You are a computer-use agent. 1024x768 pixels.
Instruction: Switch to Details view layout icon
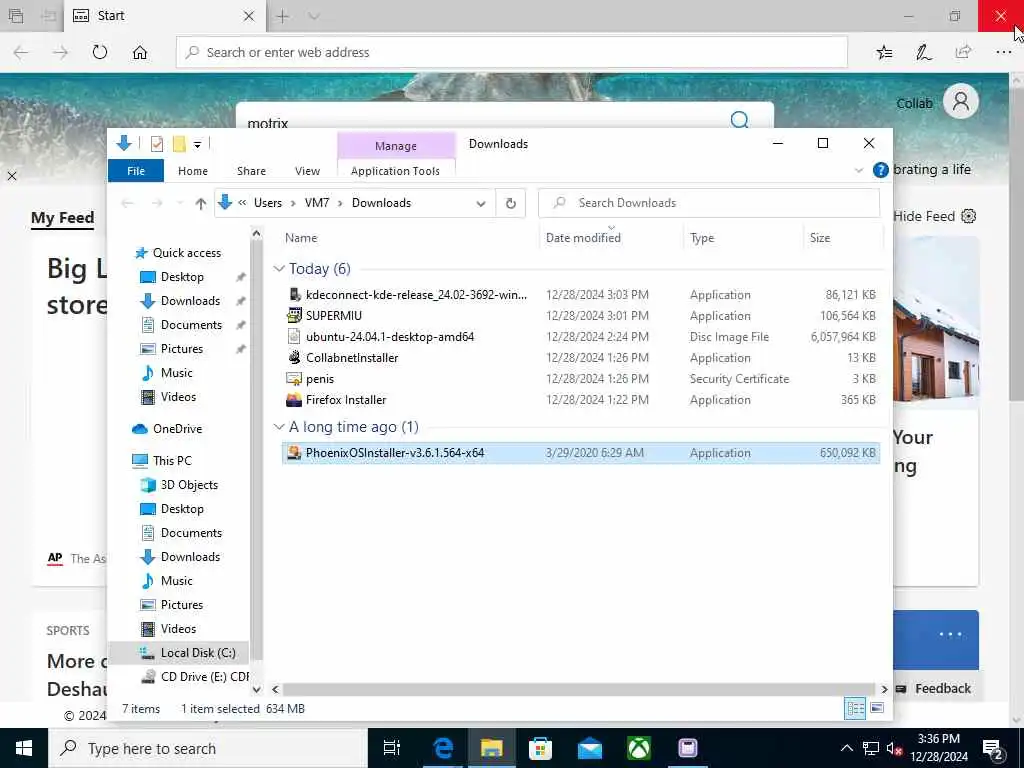tap(855, 708)
